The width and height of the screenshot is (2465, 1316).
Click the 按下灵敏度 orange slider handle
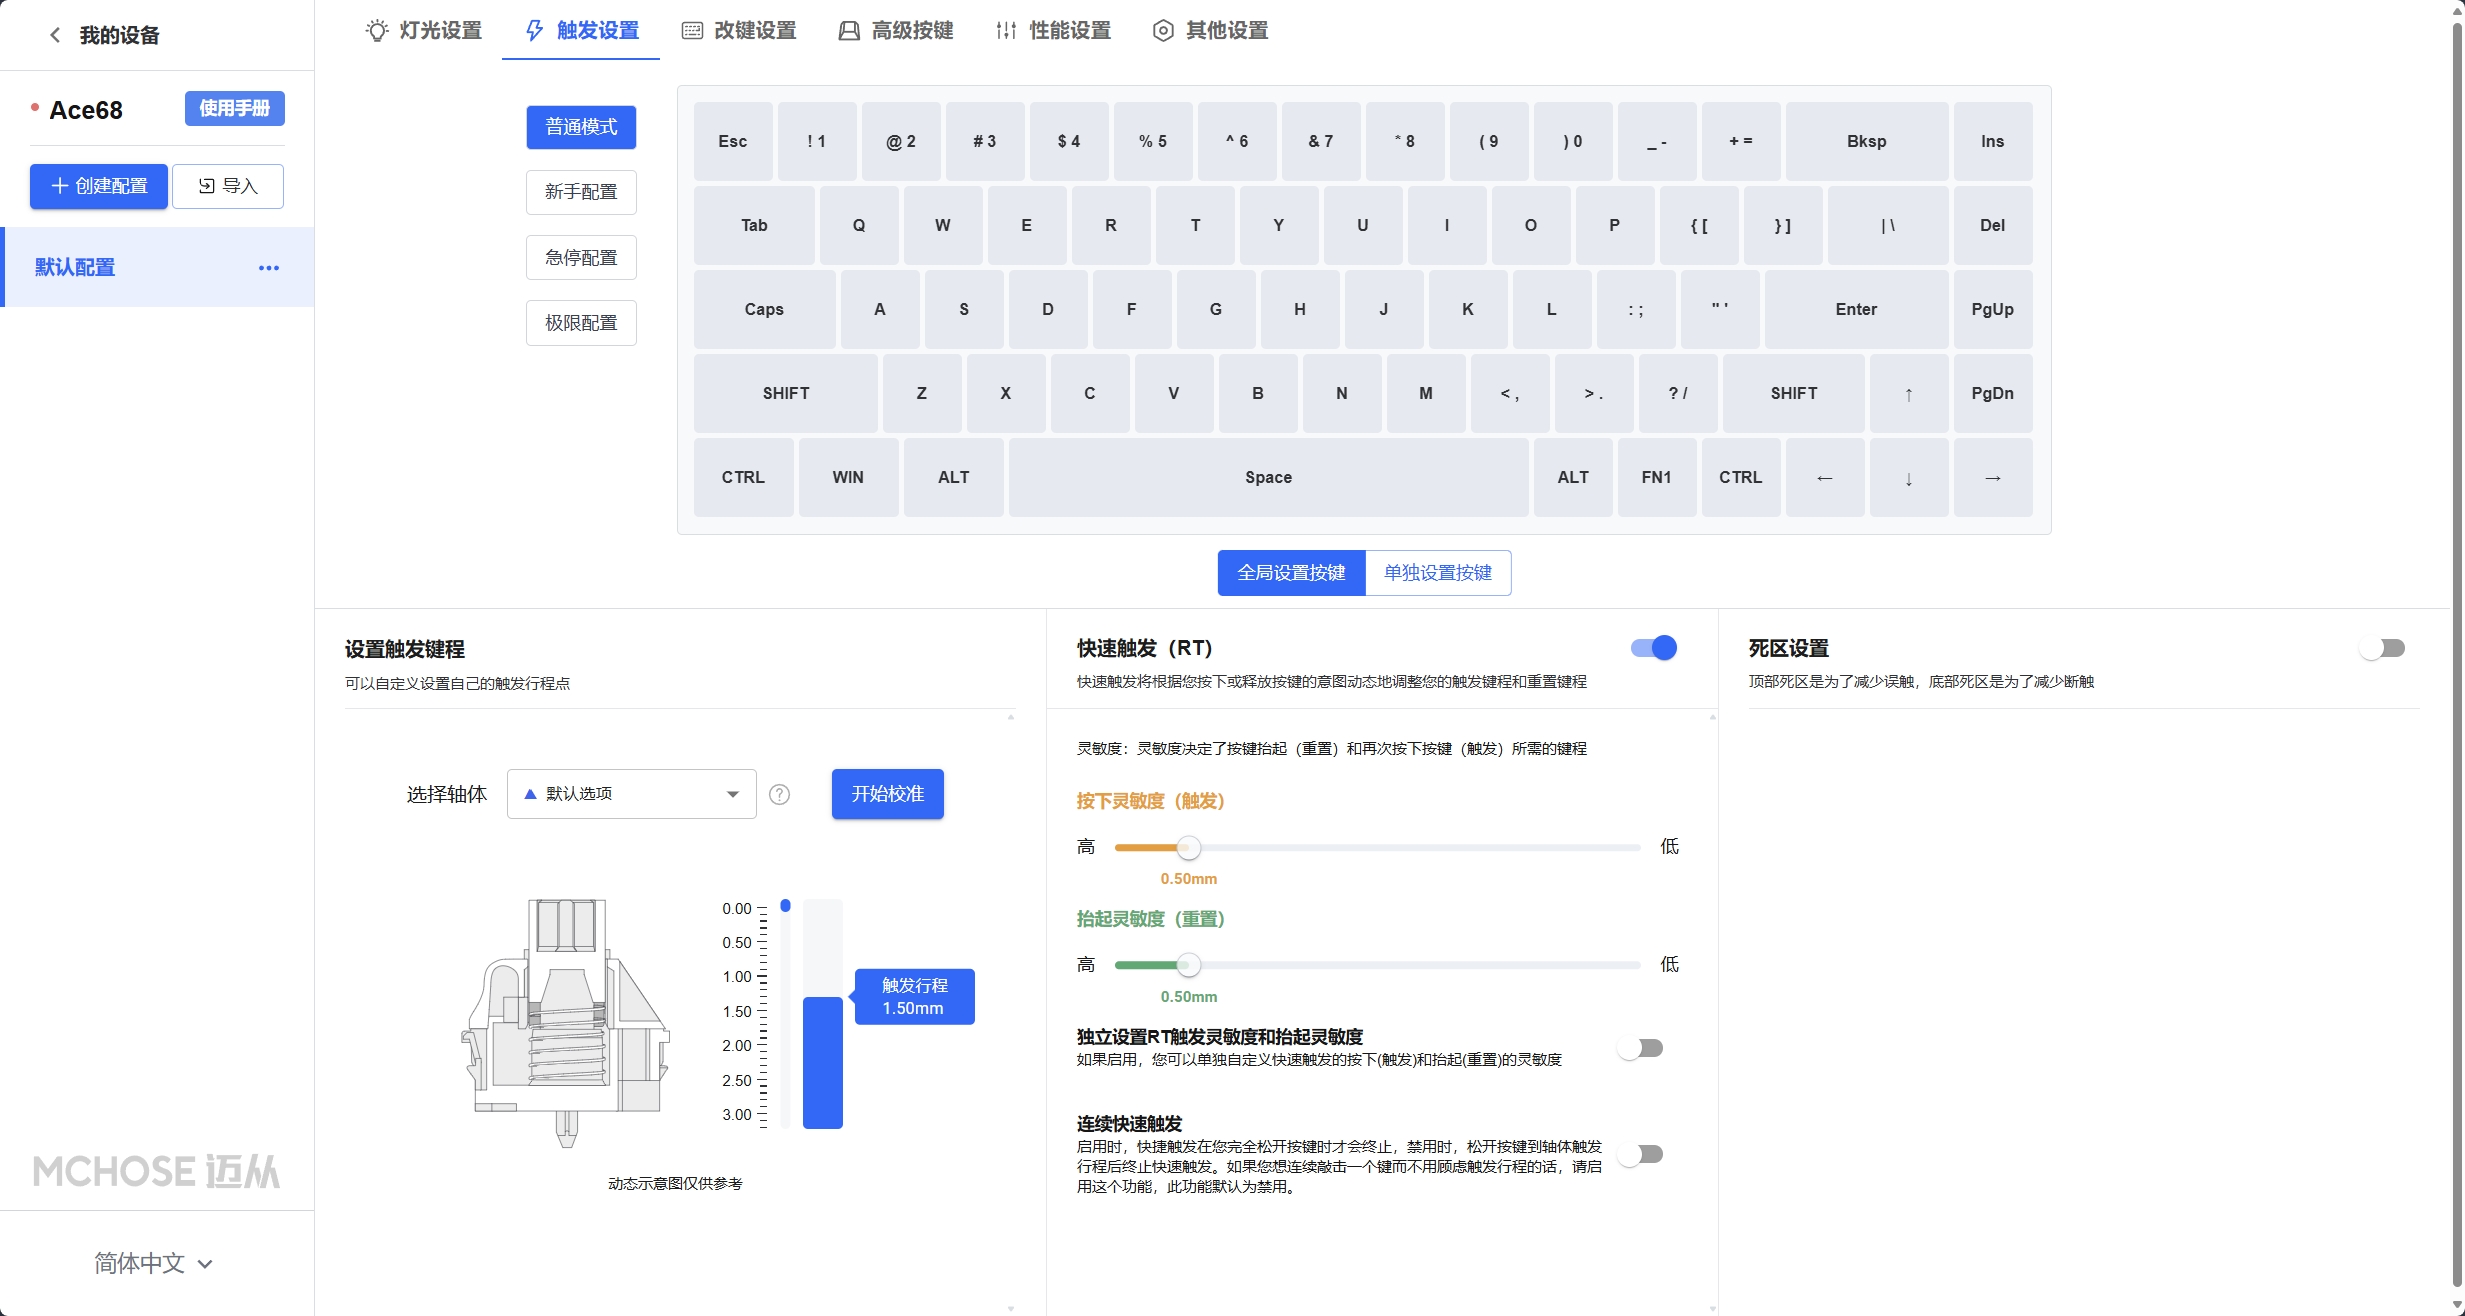pos(1188,848)
